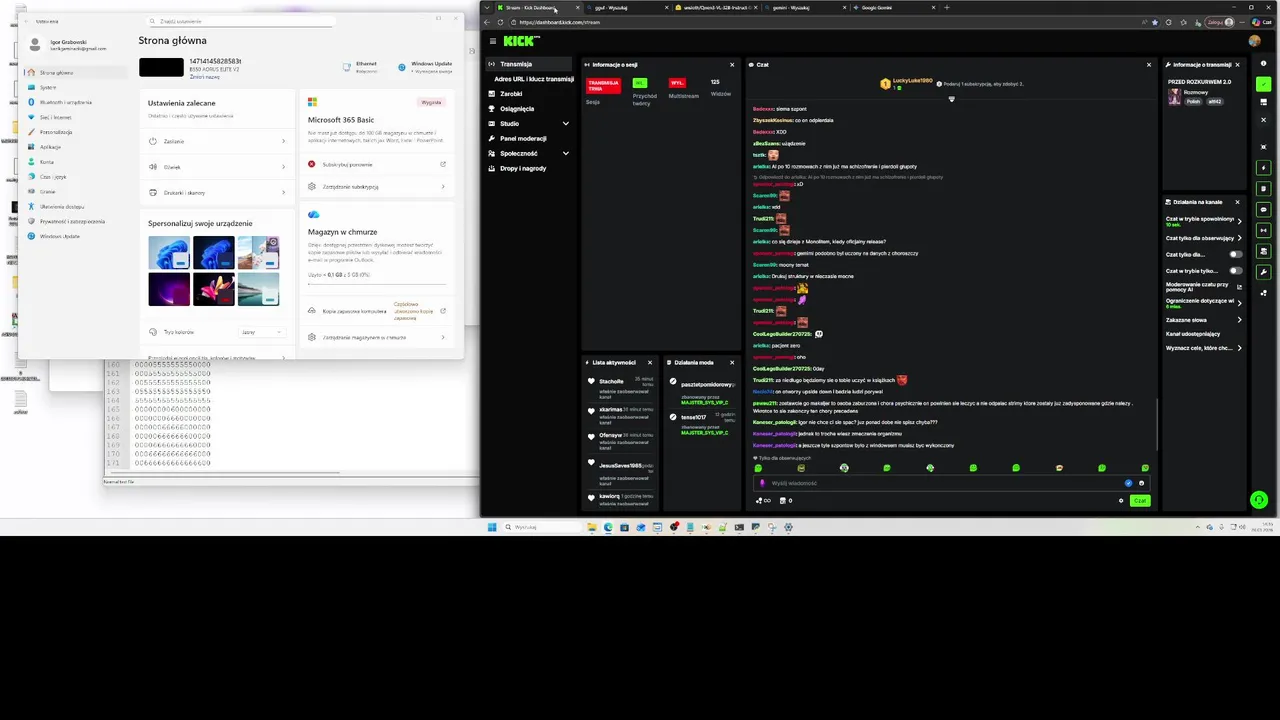Open emoji picker in chat input
Screen dimensions: 1280x720
click(x=1141, y=483)
